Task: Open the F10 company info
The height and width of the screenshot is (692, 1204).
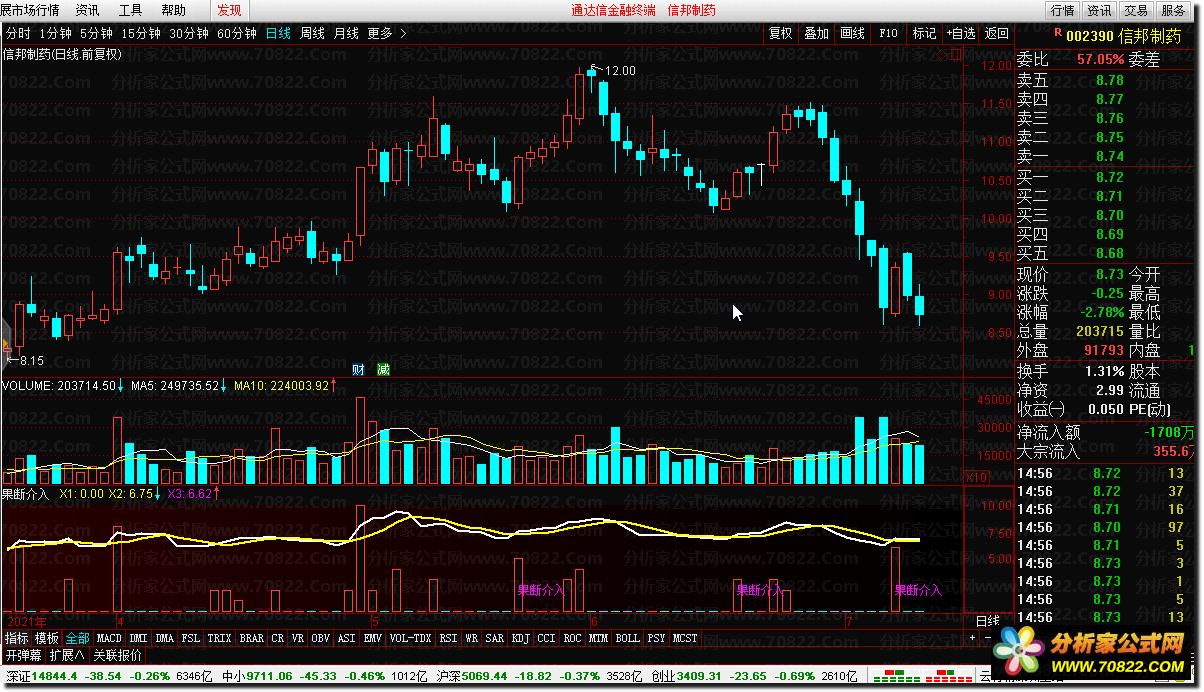Action: 888,33
